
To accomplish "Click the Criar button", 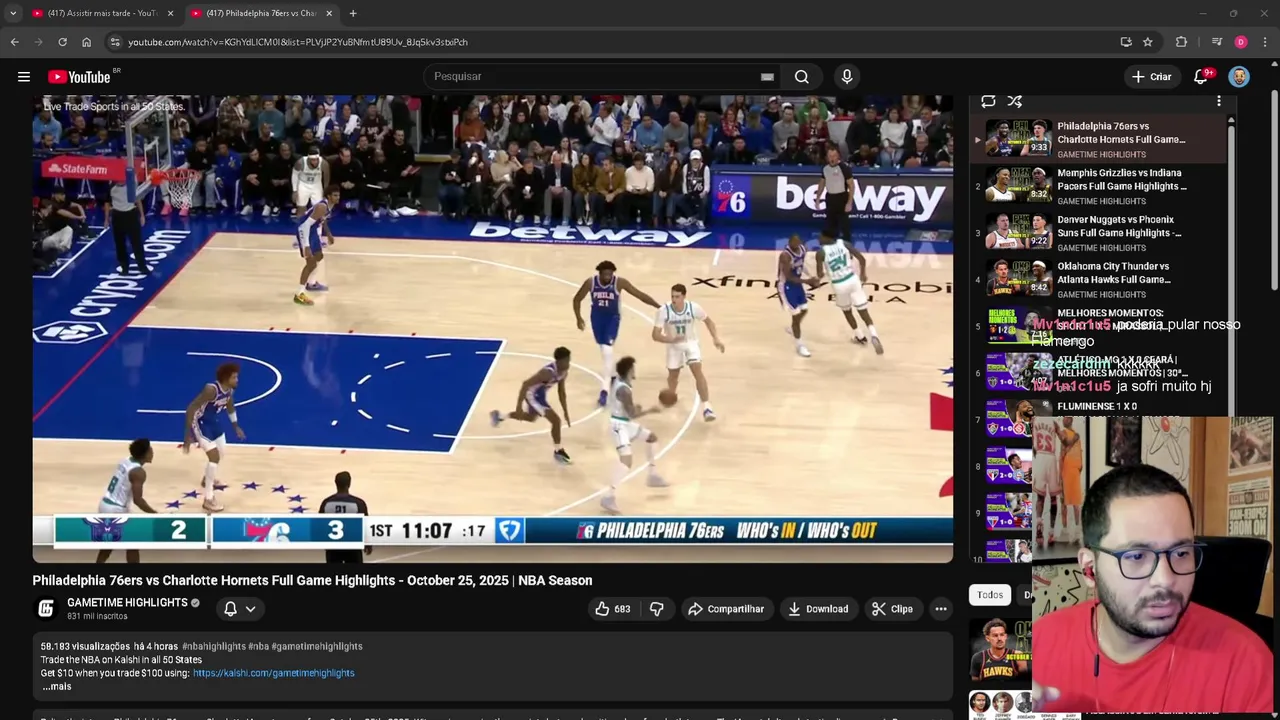I will pyautogui.click(x=1151, y=76).
